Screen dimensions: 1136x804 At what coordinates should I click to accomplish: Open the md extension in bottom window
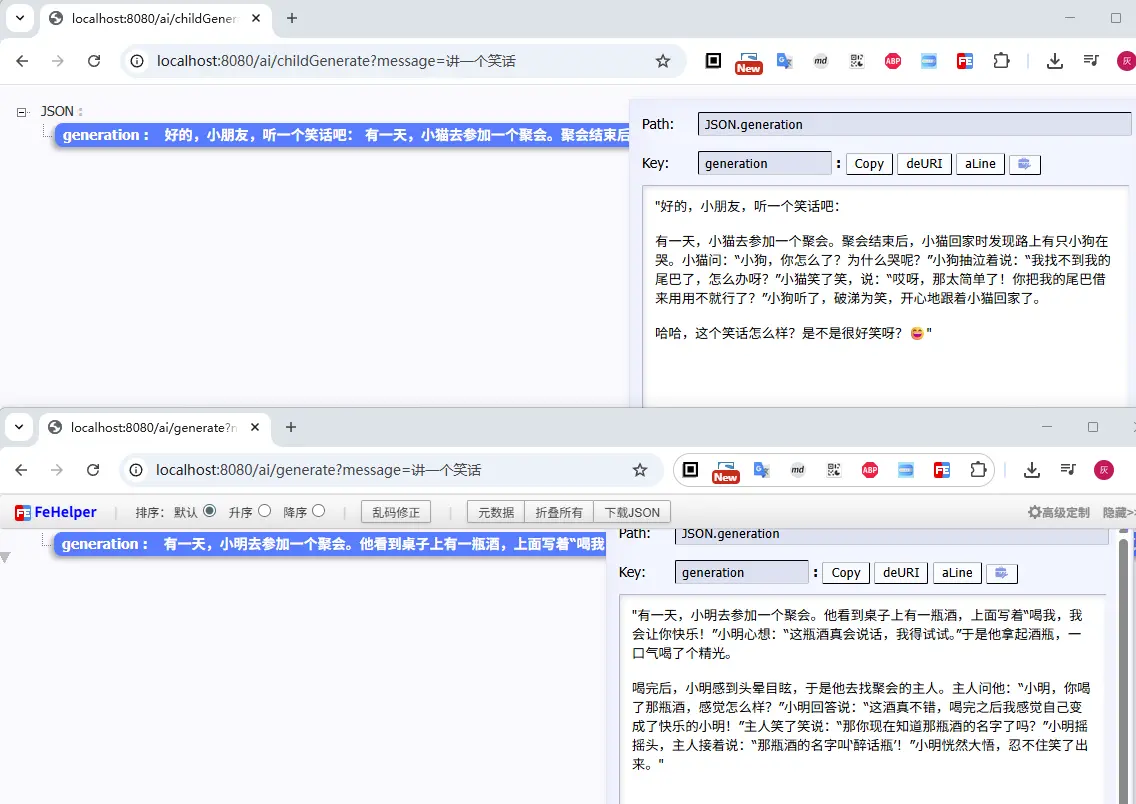click(x=798, y=470)
